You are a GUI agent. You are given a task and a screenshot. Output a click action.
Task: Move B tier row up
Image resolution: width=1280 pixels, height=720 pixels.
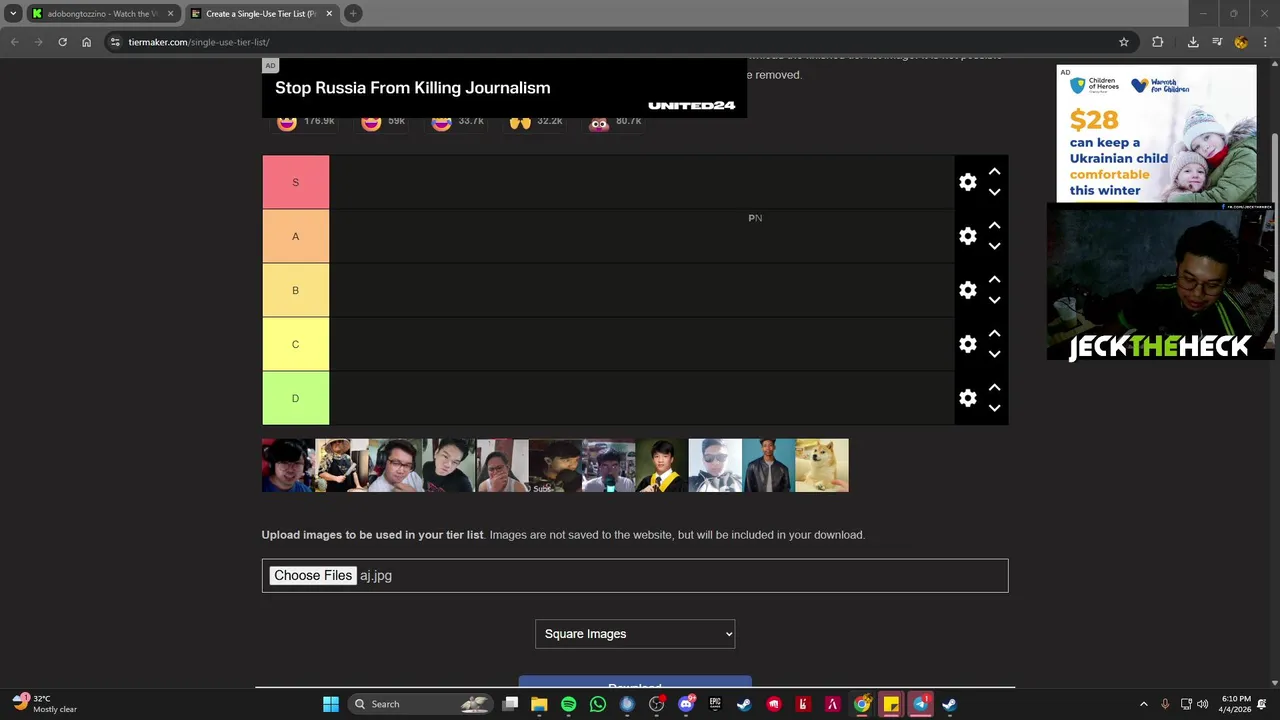tap(994, 280)
